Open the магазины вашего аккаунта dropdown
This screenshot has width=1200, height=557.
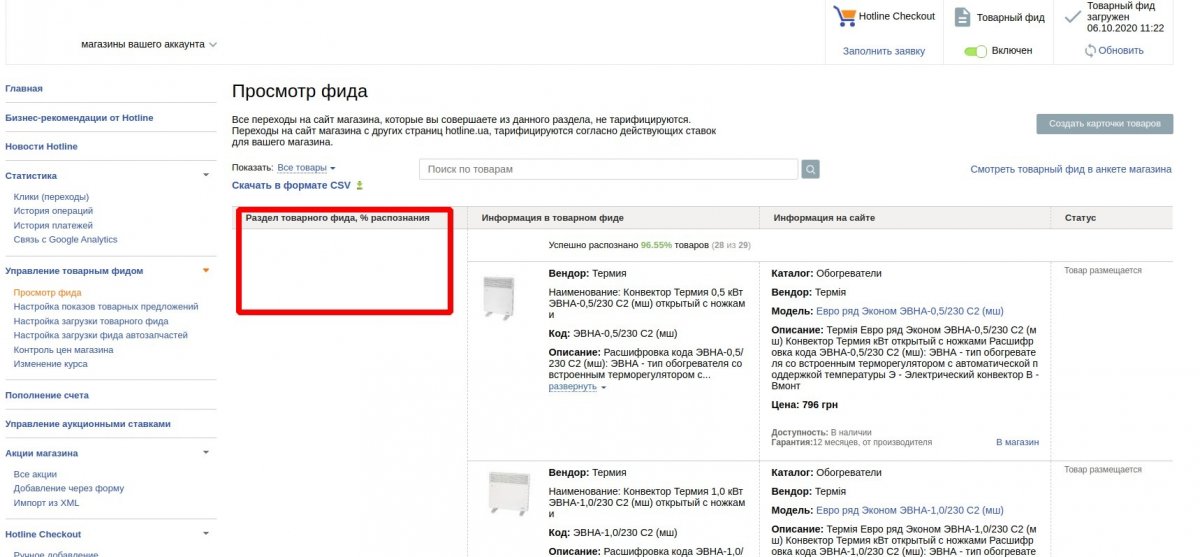[x=149, y=44]
